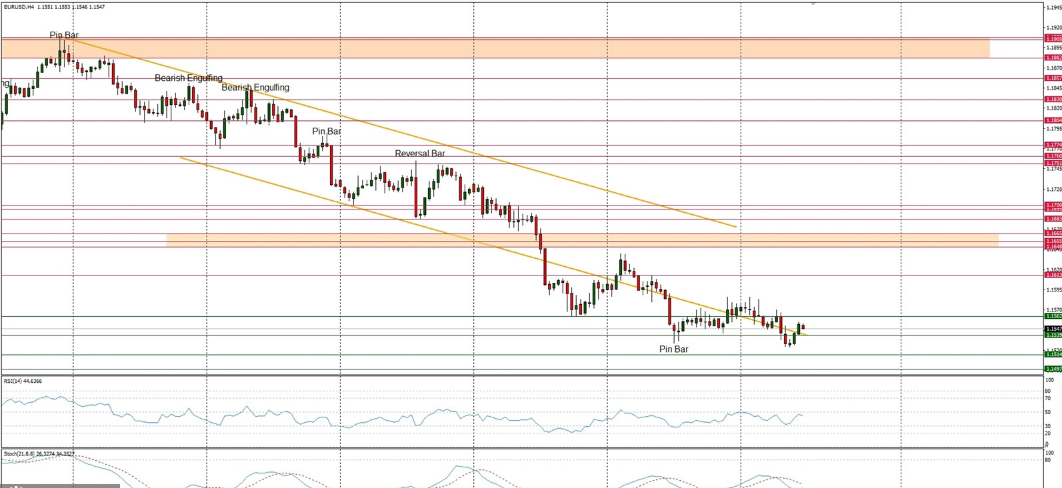Select the Reversal Bar annotation label
The width and height of the screenshot is (1062, 488).
419,154
